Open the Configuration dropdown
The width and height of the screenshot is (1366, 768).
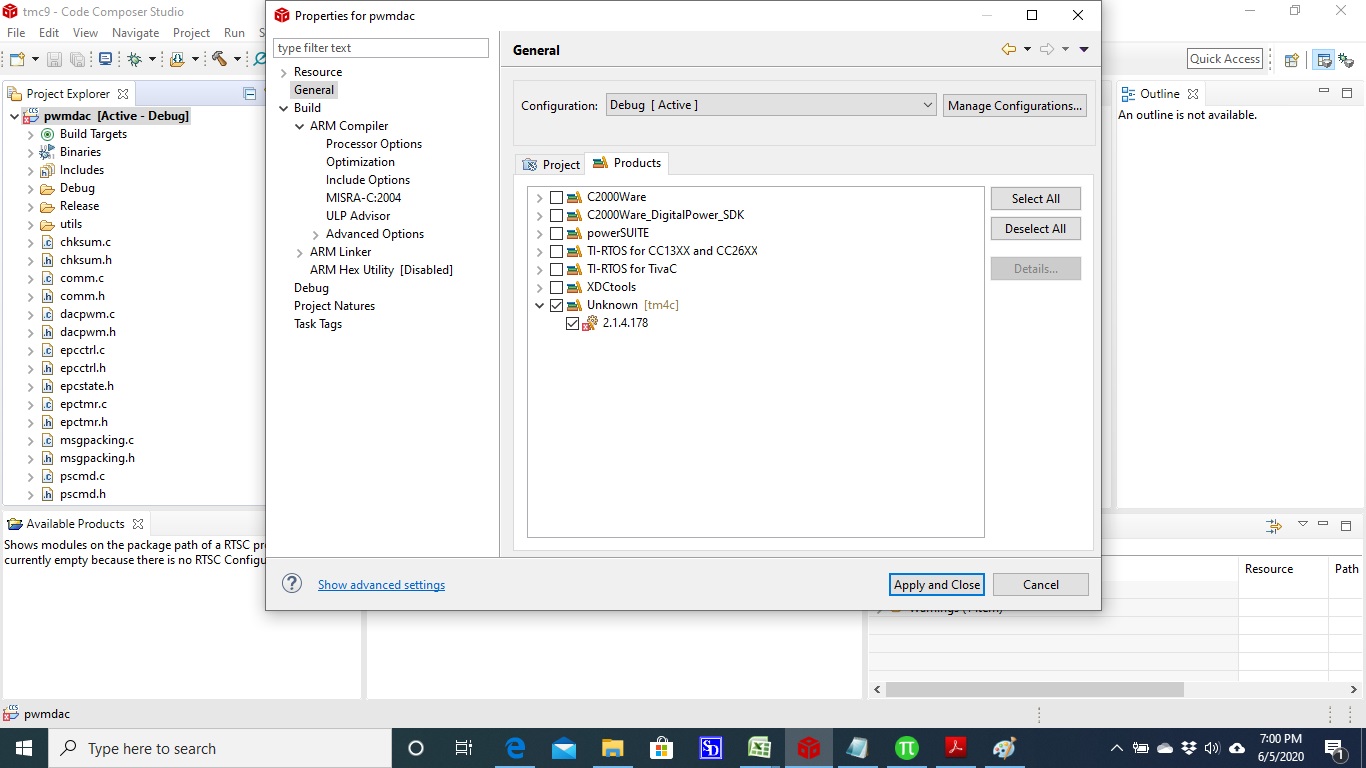click(x=771, y=105)
